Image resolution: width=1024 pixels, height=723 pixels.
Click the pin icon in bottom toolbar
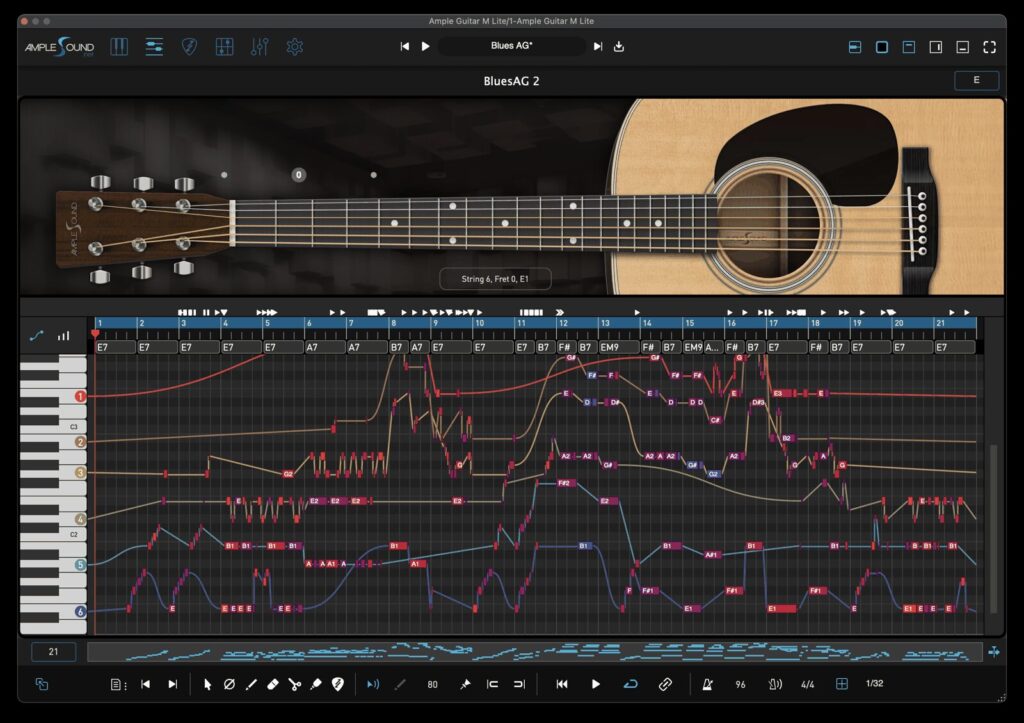[x=465, y=684]
